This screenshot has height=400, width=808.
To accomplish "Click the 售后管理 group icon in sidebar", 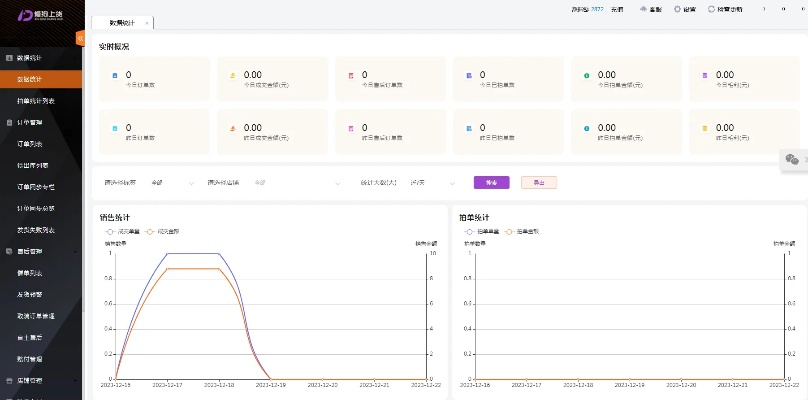I will (9, 252).
